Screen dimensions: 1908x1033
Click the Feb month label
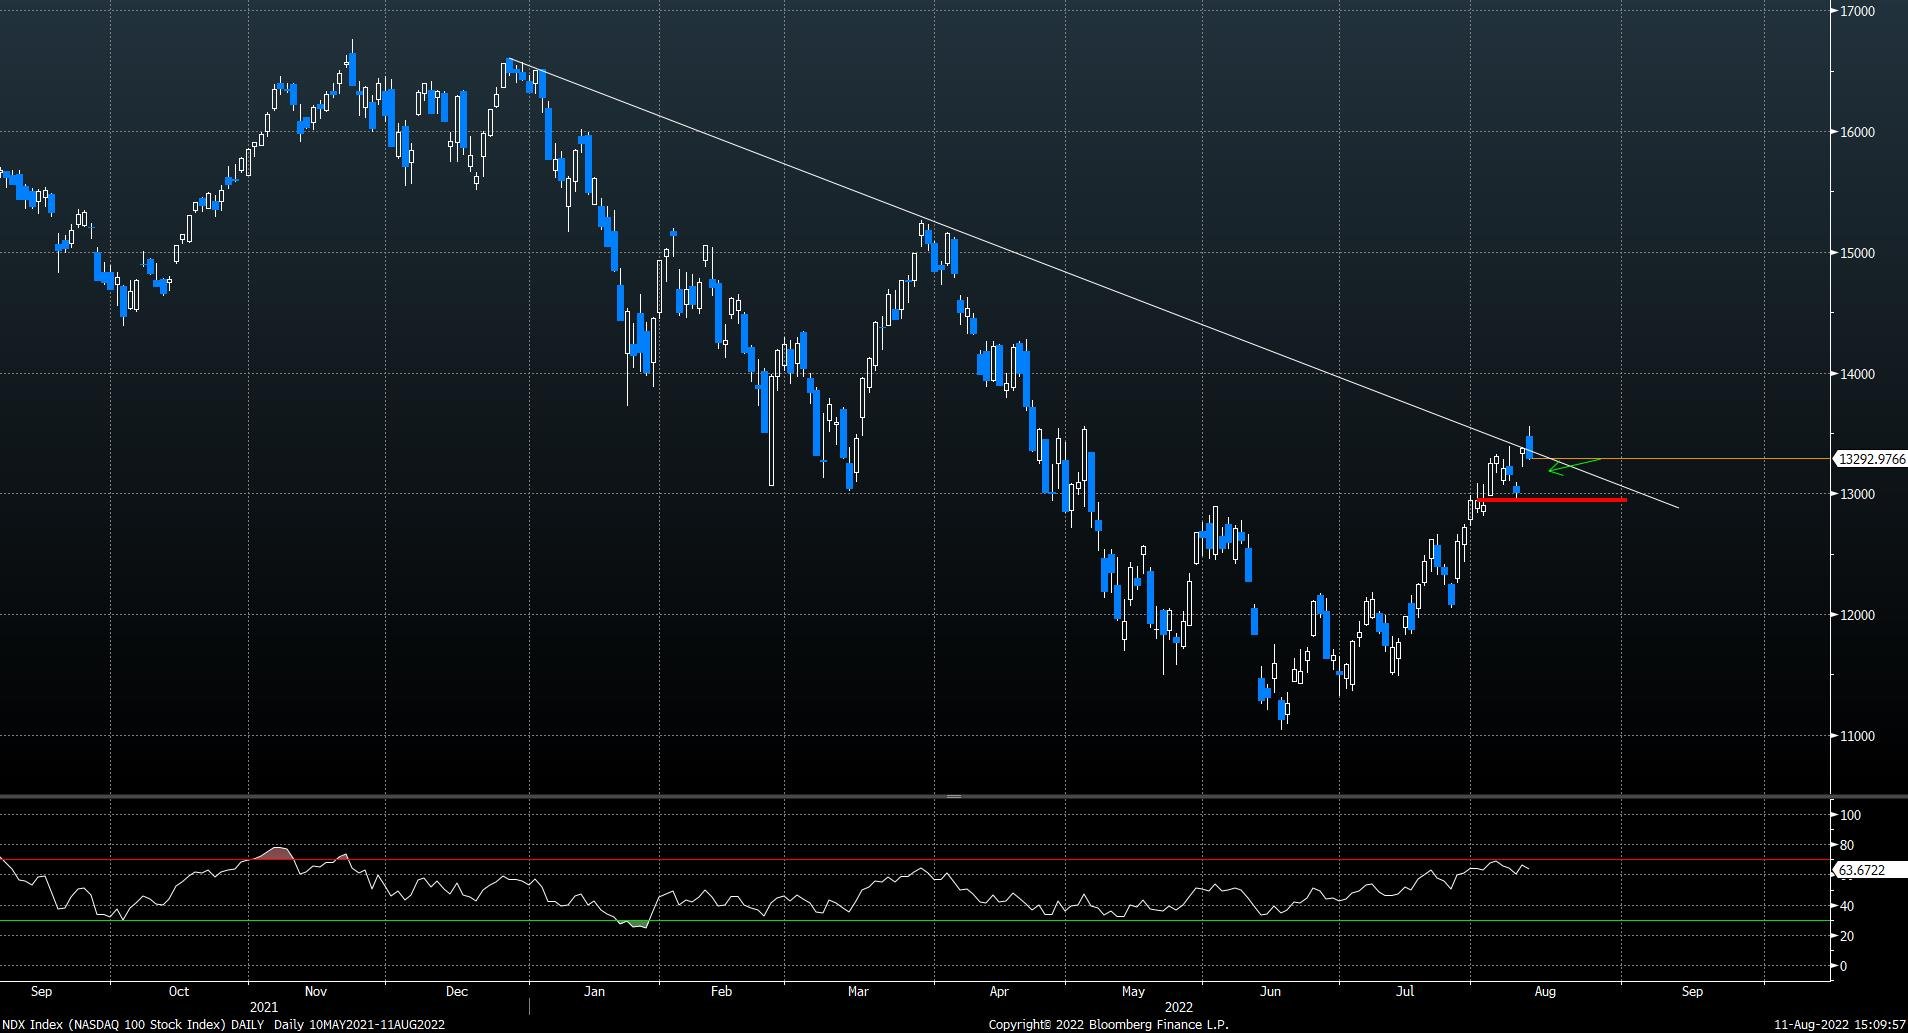[x=721, y=992]
